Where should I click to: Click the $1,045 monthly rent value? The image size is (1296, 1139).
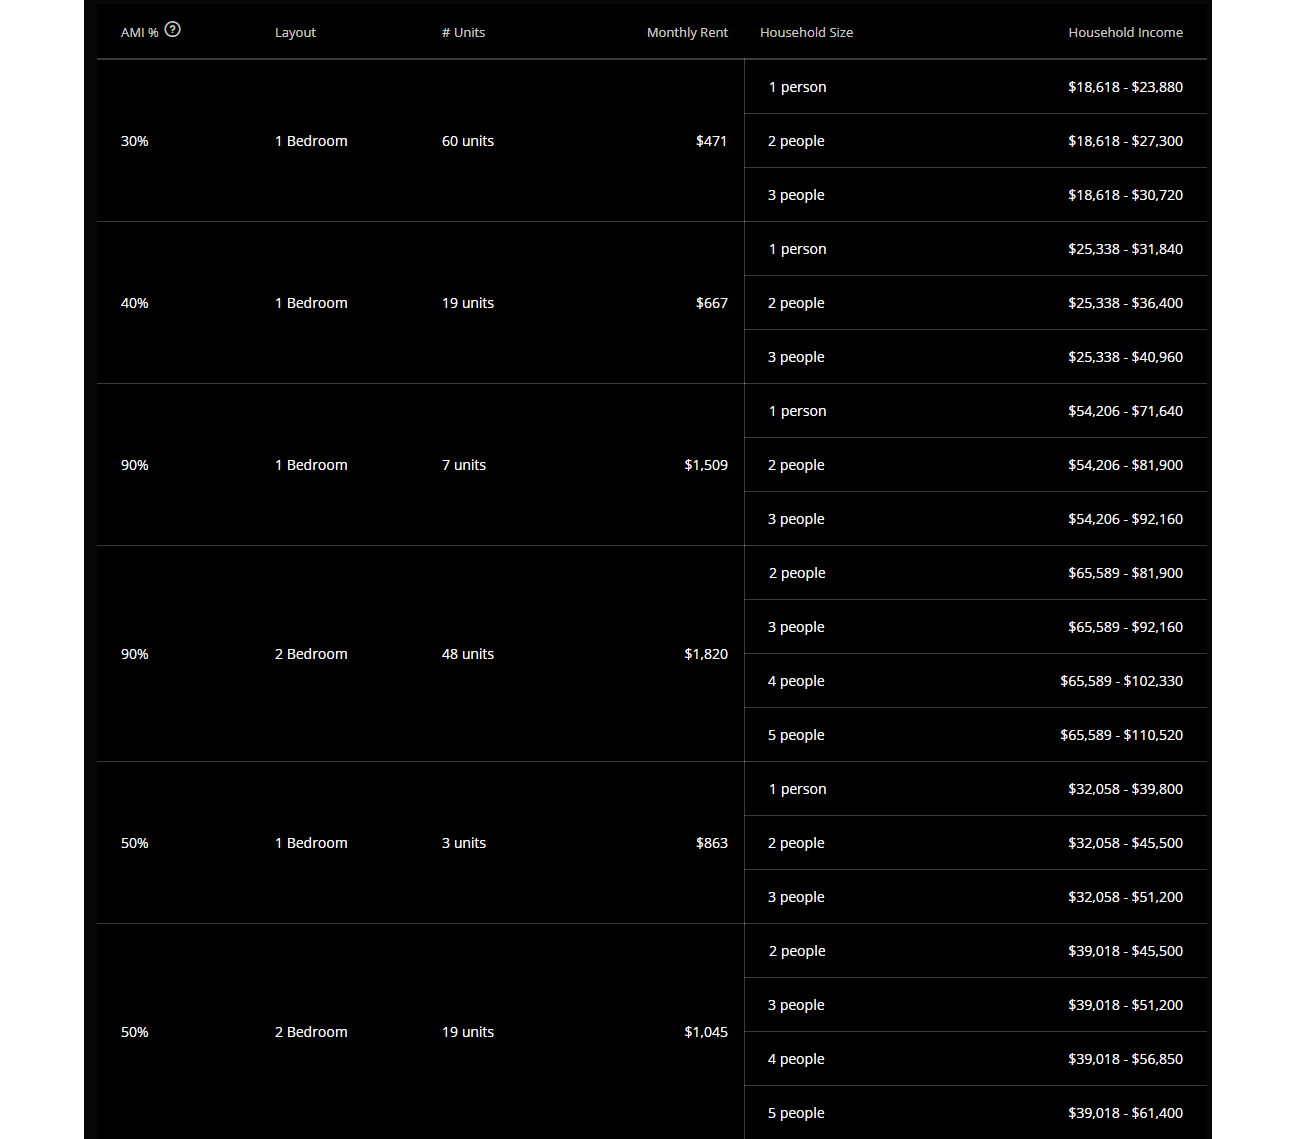coord(706,1032)
